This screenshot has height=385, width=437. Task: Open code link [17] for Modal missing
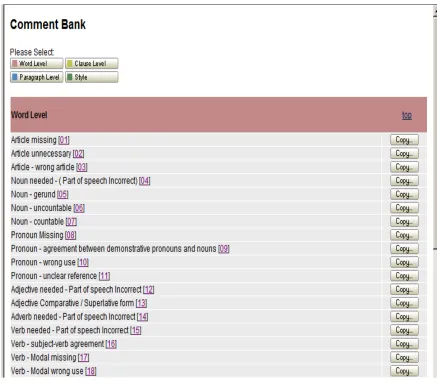(84, 358)
